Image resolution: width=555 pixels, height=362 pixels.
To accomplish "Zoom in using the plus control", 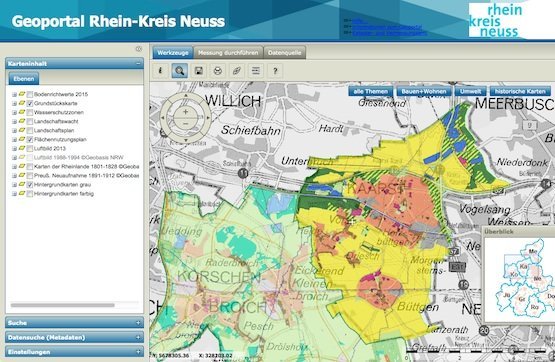I will (185, 112).
